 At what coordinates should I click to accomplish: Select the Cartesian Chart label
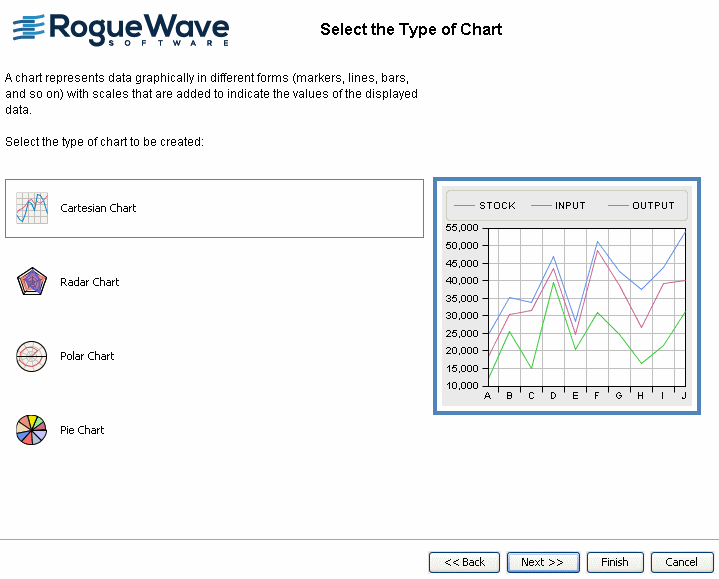click(98, 208)
